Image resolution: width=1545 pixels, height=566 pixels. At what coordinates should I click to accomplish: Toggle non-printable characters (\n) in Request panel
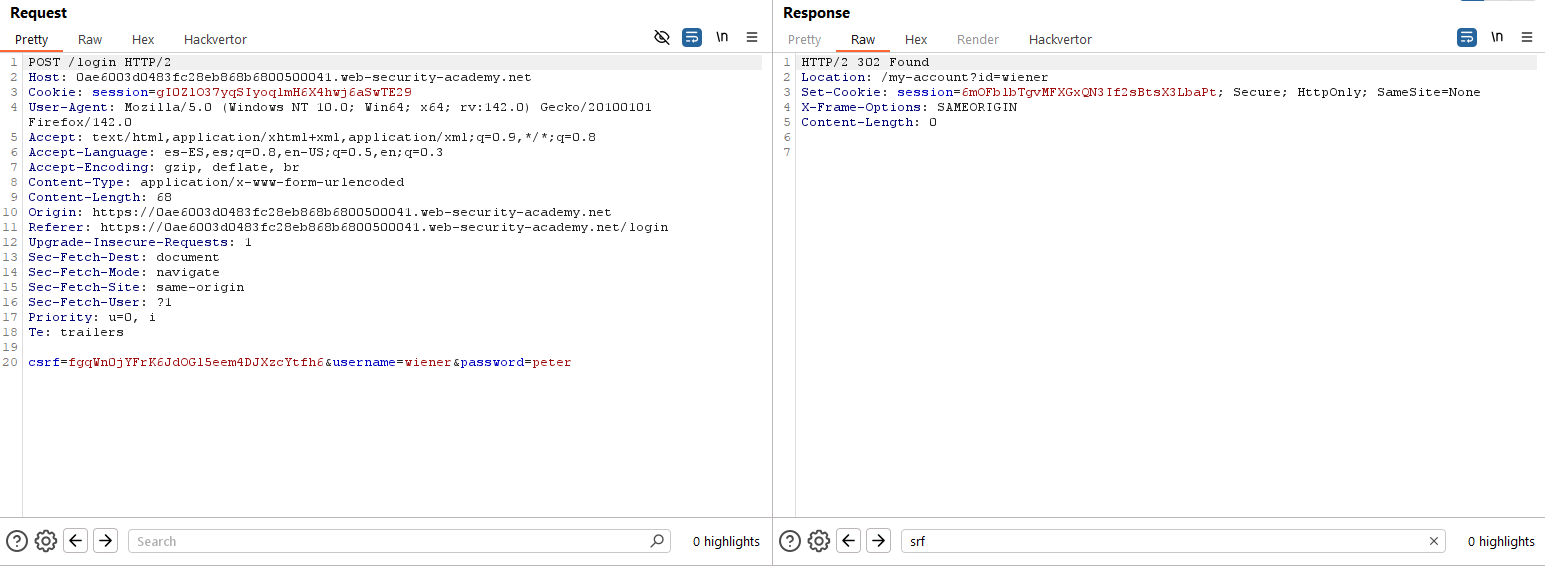(x=722, y=38)
